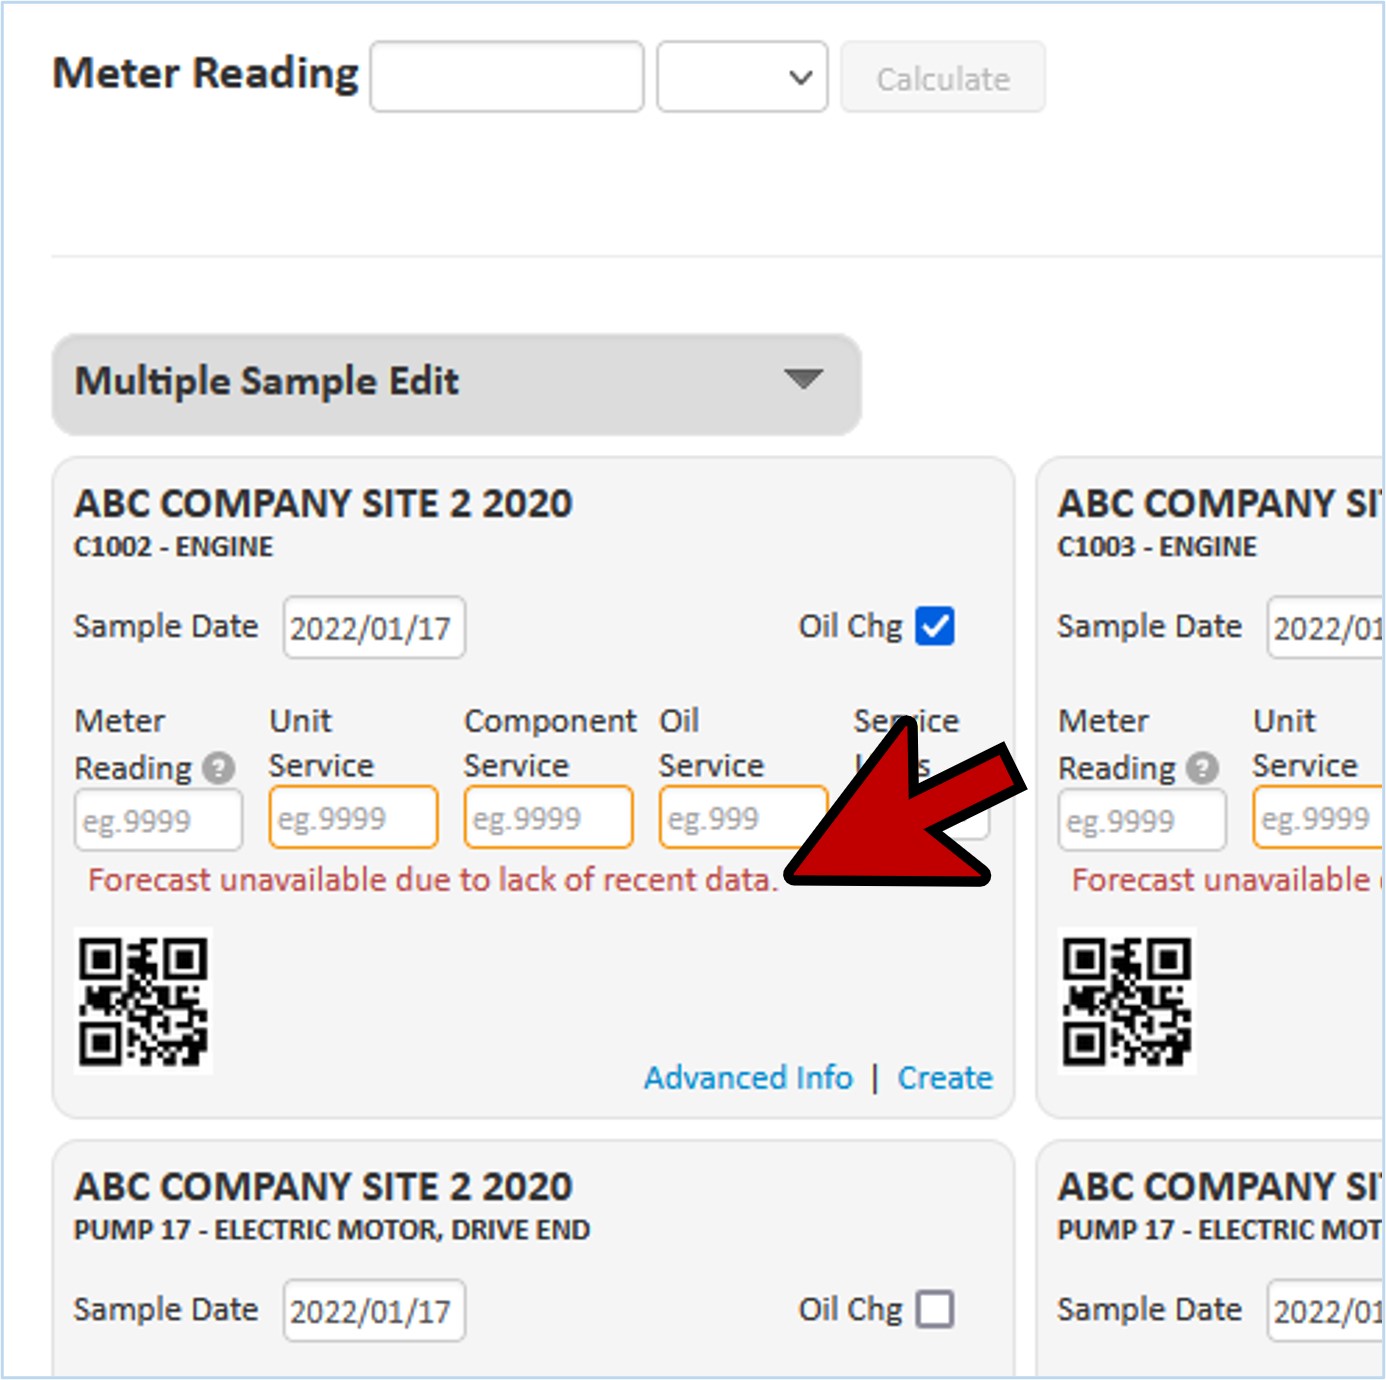Check Oil Chg for Pump 17 motor
Screen dimensions: 1386x1380
[935, 1309]
